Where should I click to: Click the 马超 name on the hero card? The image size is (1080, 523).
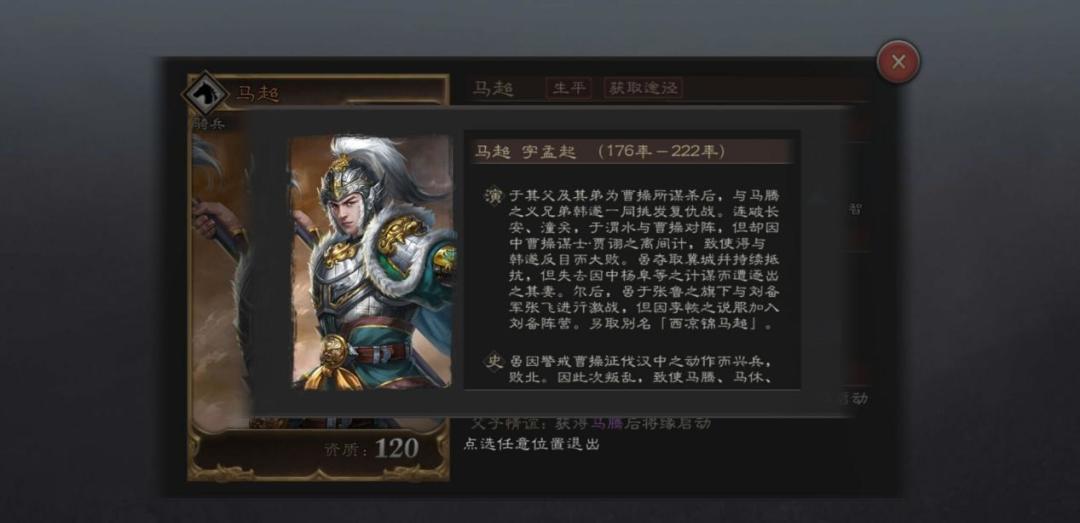coord(257,94)
